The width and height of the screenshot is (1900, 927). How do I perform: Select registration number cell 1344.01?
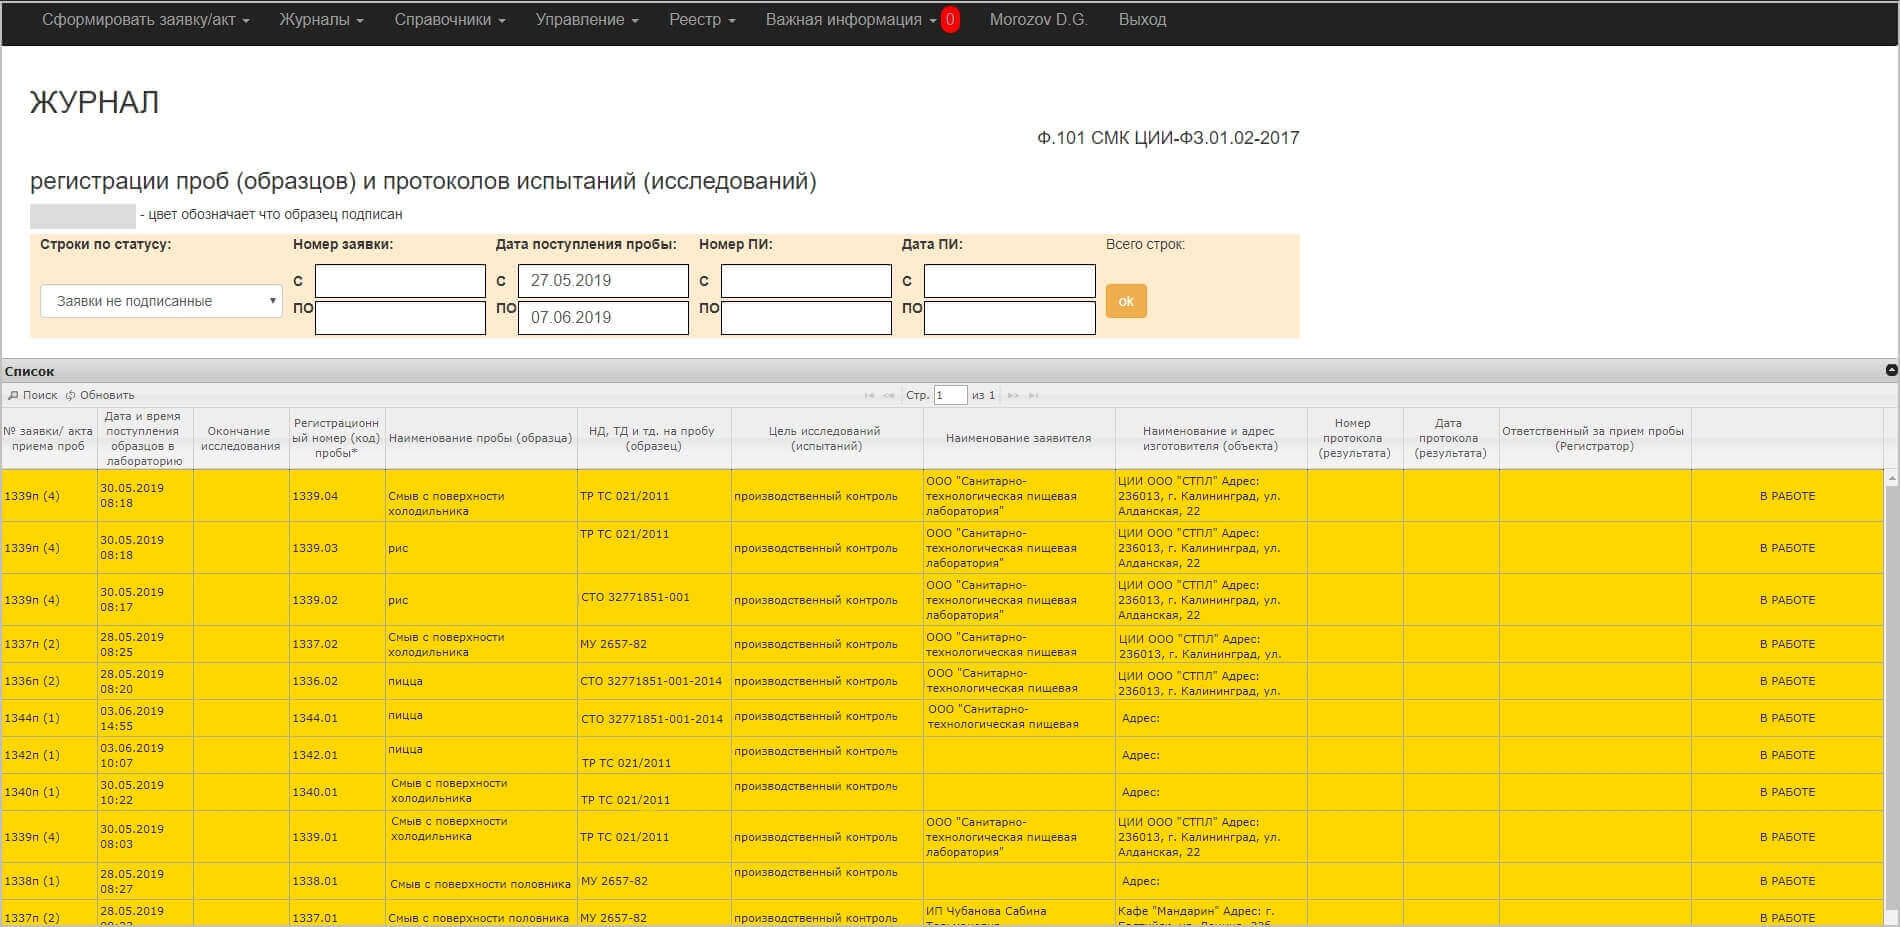click(x=336, y=718)
